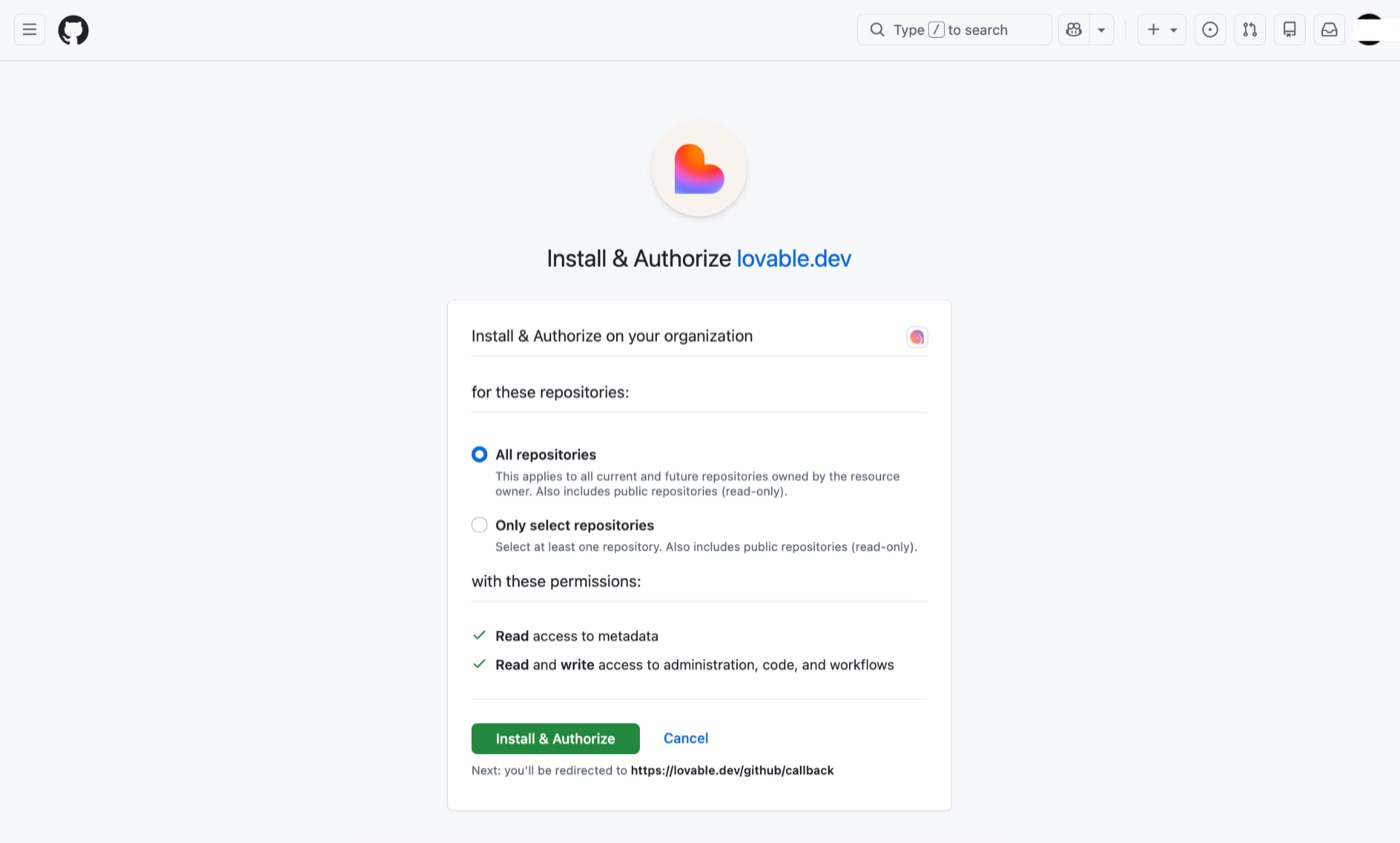This screenshot has height=843, width=1400.
Task: Open the notifications inbox icon
Action: [x=1329, y=30]
